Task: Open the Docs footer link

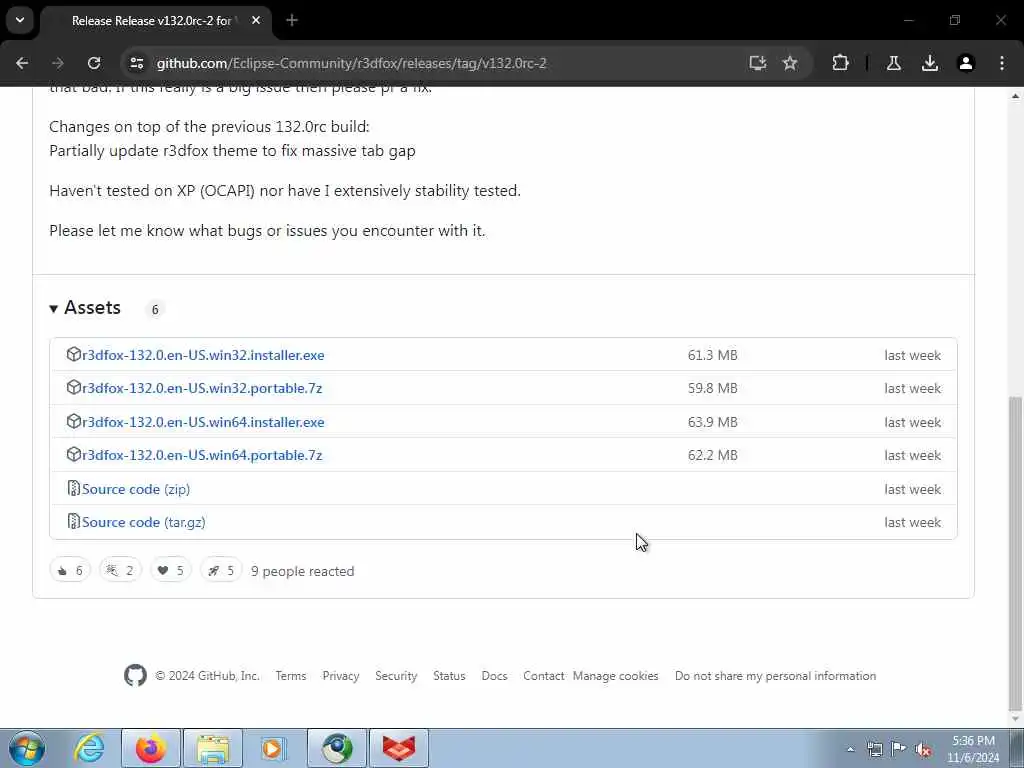Action: pyautogui.click(x=494, y=676)
